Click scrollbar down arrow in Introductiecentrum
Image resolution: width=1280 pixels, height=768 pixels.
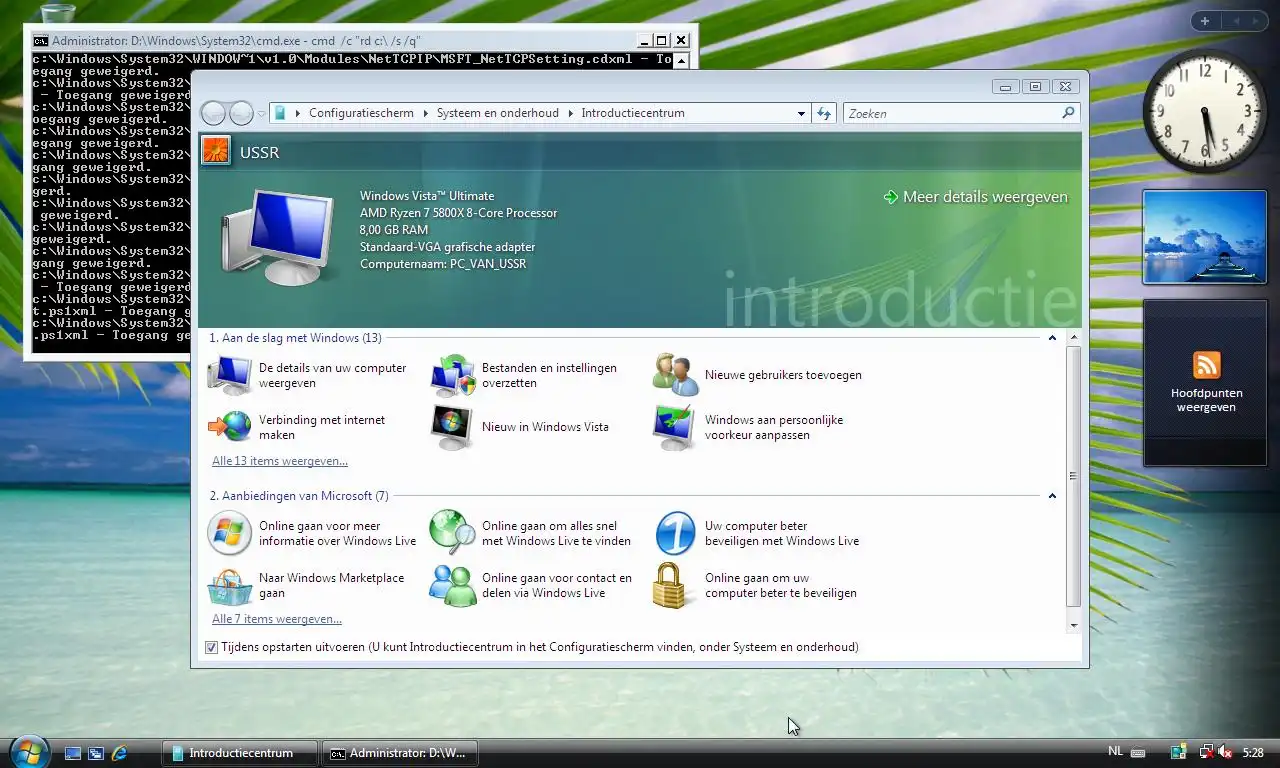[1073, 625]
